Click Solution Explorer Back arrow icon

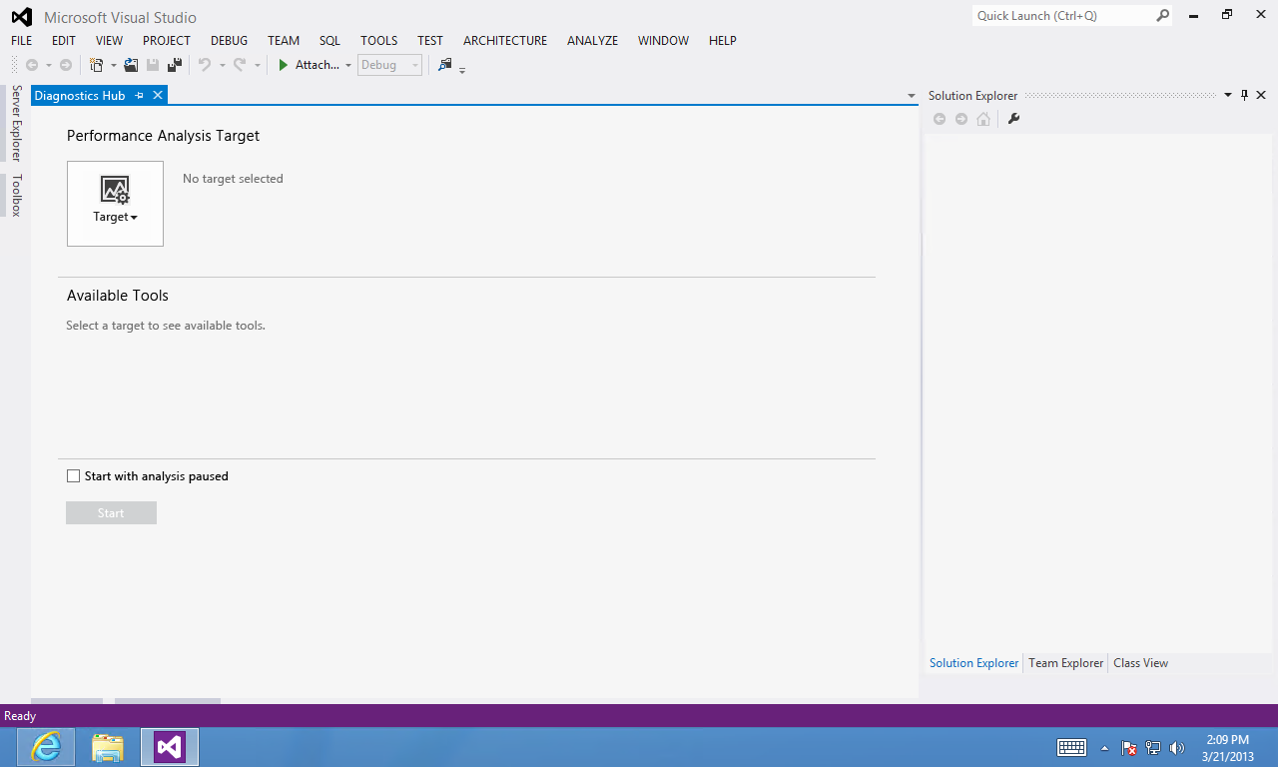point(939,119)
